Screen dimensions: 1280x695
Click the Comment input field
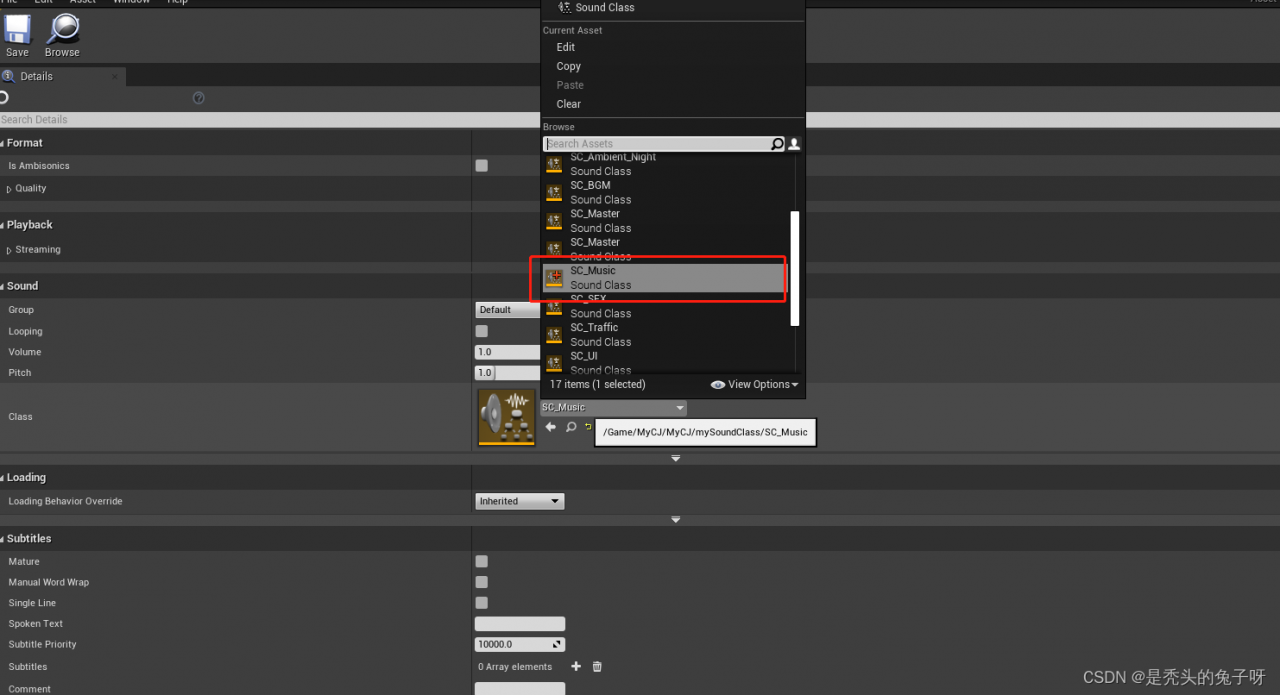pos(520,688)
